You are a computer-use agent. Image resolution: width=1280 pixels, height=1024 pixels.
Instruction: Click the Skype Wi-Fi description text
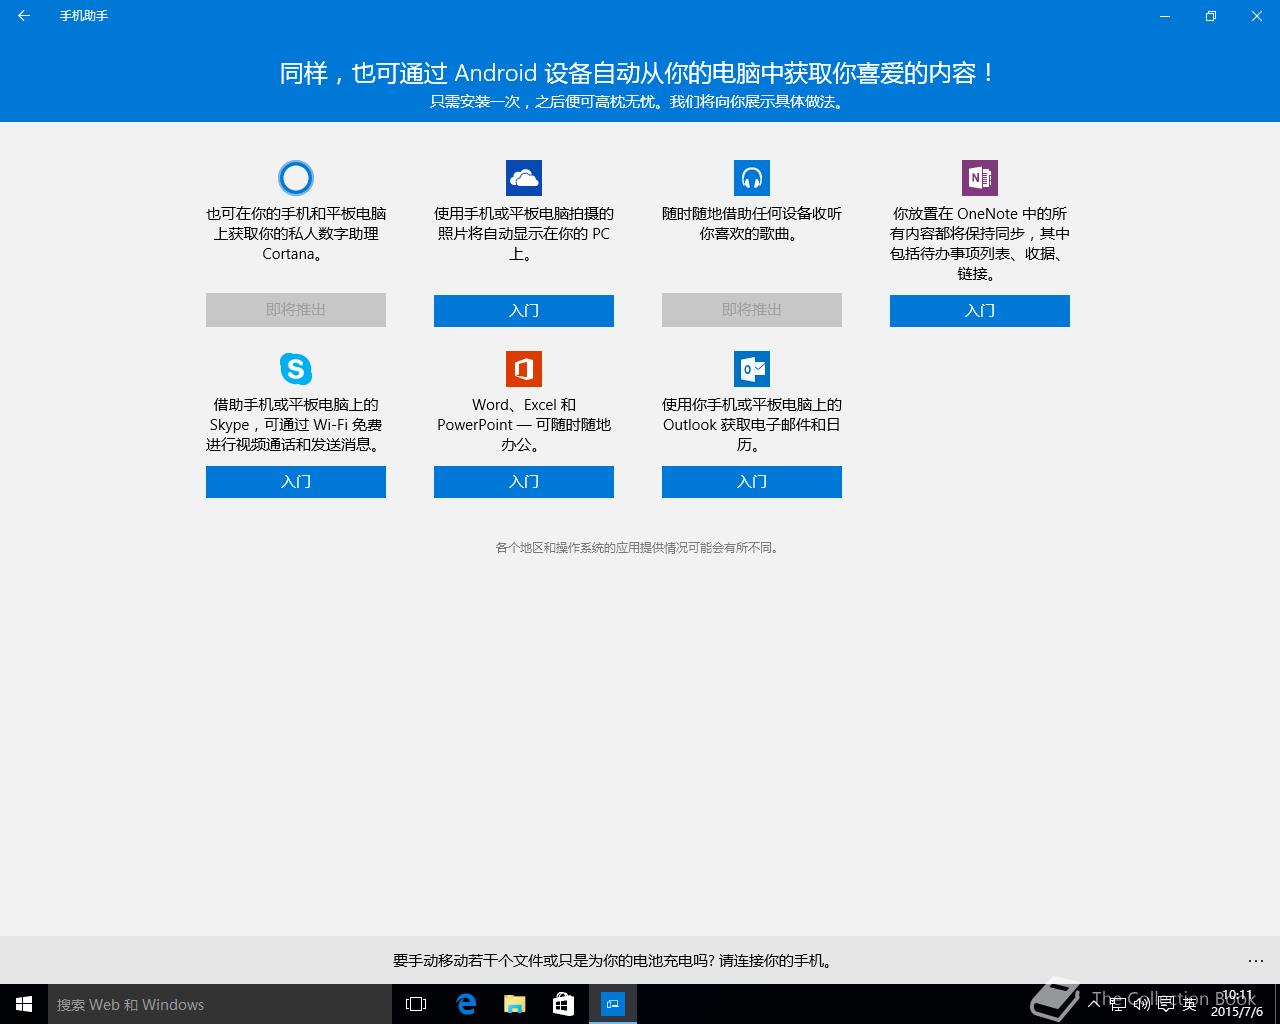coord(296,425)
